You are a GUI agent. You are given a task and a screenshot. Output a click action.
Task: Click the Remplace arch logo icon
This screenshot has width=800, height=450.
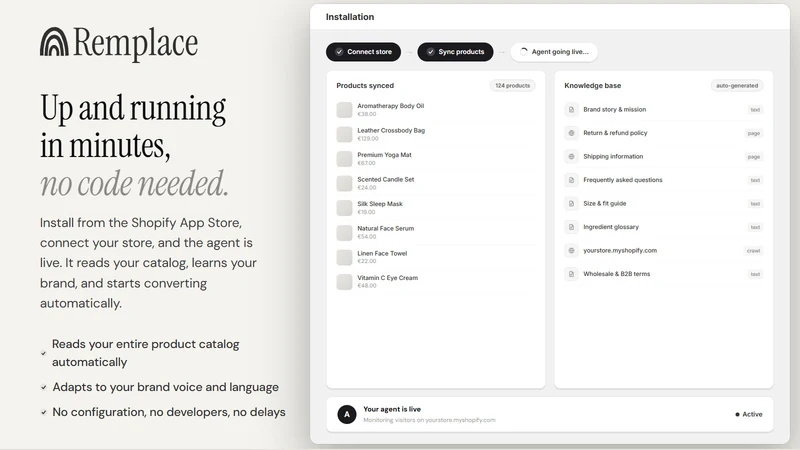pyautogui.click(x=54, y=41)
